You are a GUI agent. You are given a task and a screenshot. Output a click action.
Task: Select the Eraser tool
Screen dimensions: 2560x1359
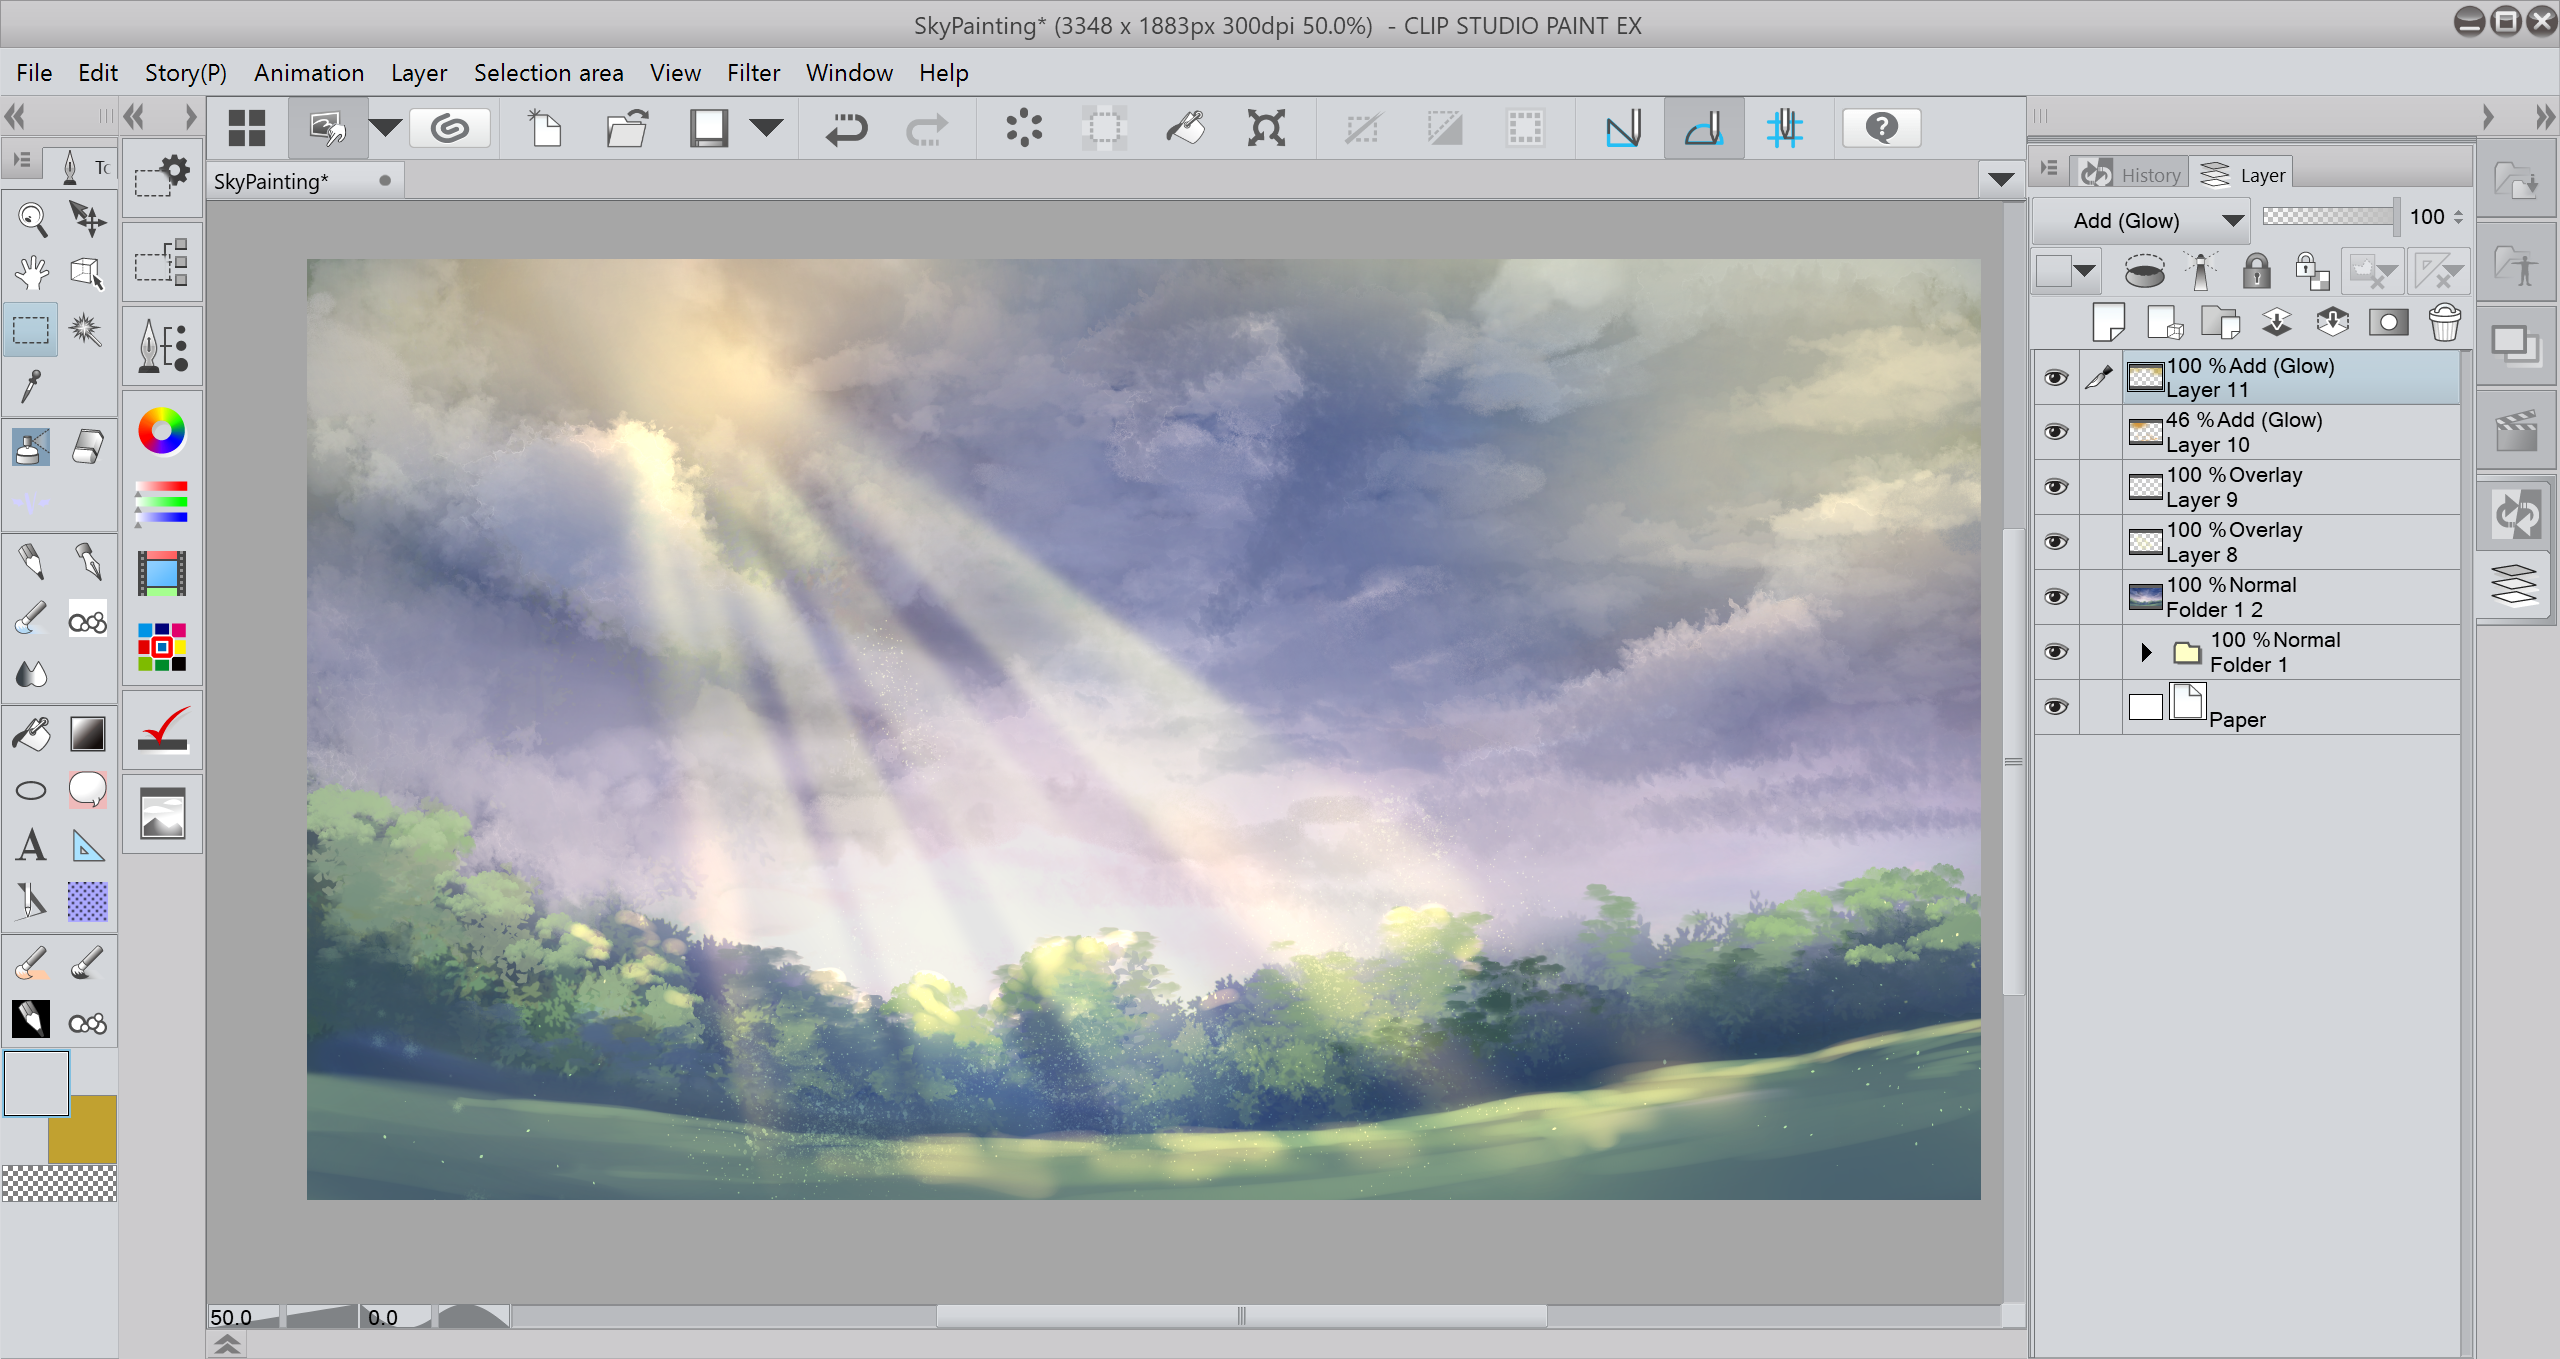88,447
